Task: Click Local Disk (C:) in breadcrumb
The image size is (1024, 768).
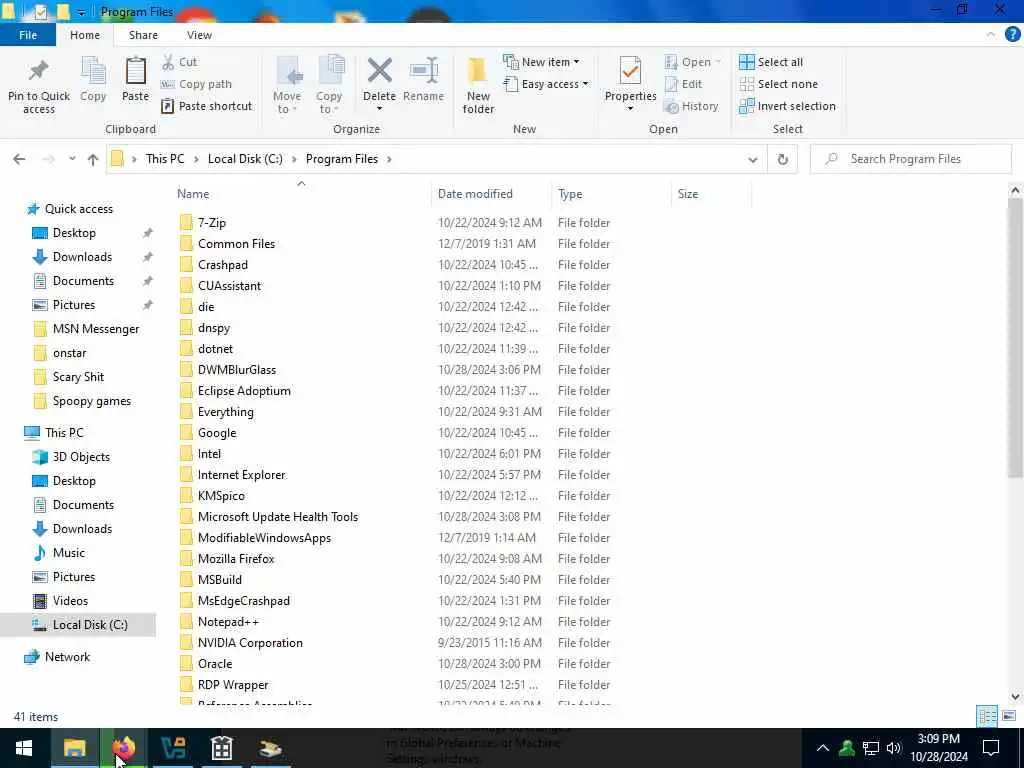Action: 245,159
